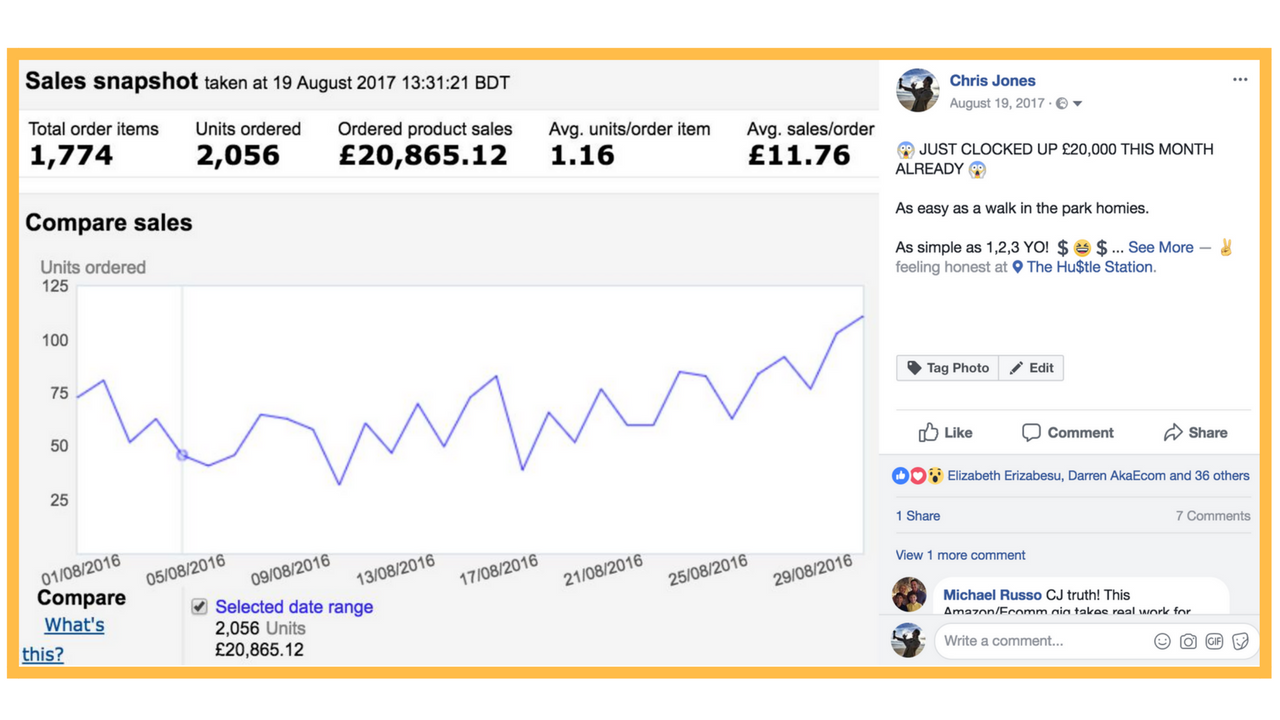Click the Edit photo button
1280x720 pixels.
[1031, 368]
